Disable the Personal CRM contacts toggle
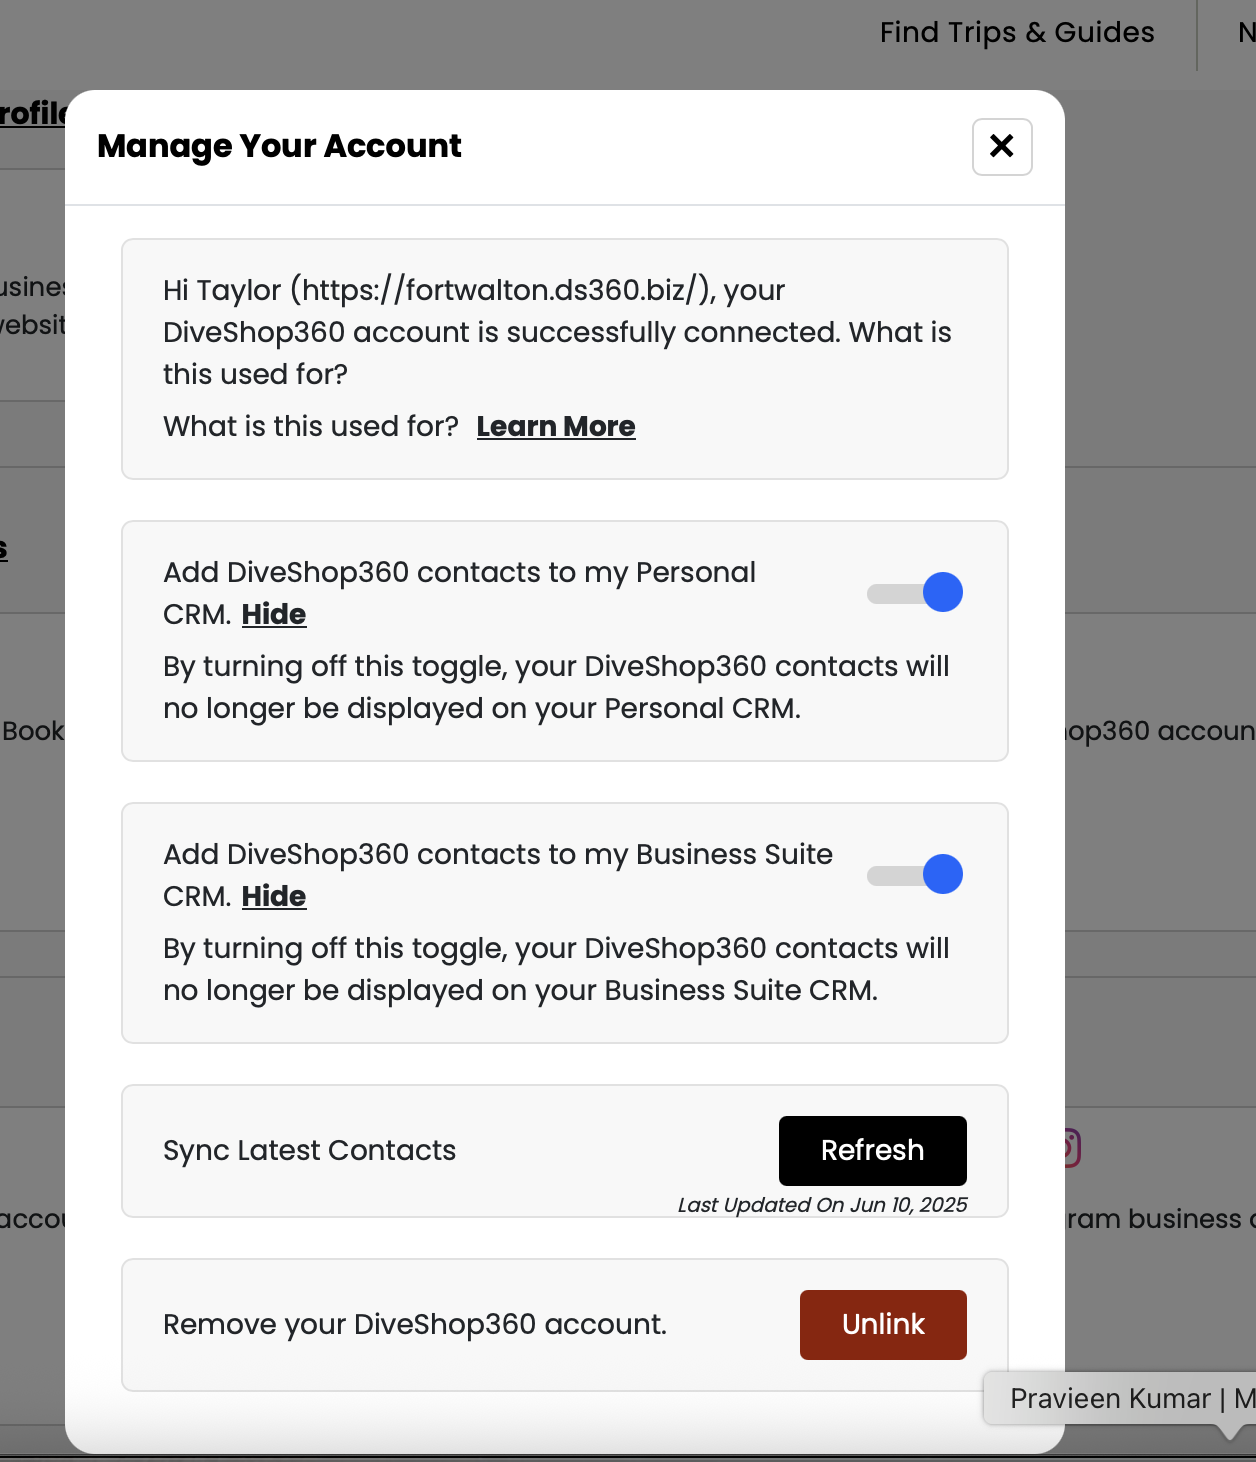The height and width of the screenshot is (1462, 1256). tap(915, 593)
